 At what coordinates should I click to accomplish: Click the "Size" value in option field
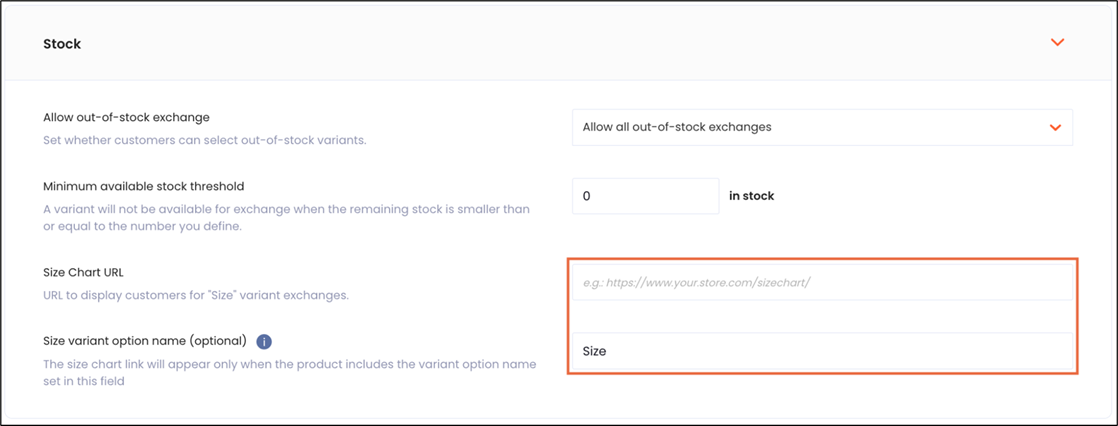[x=594, y=351]
